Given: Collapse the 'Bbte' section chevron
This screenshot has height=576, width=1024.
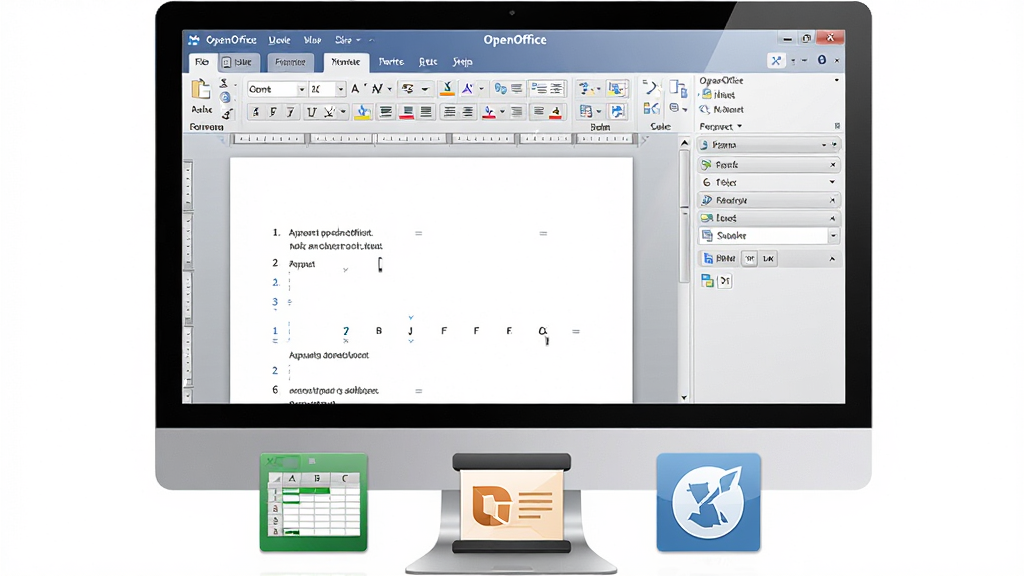Looking at the screenshot, I should click(832, 259).
